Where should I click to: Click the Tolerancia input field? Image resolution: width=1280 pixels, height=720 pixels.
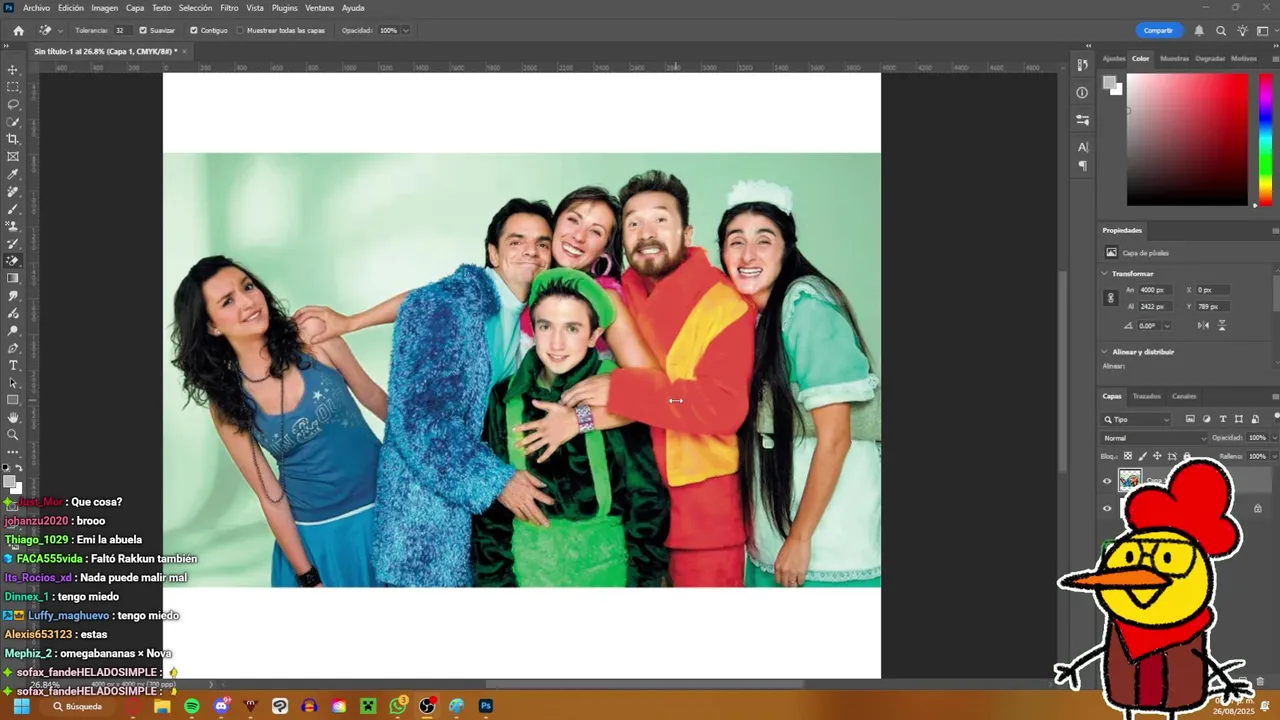pos(122,30)
